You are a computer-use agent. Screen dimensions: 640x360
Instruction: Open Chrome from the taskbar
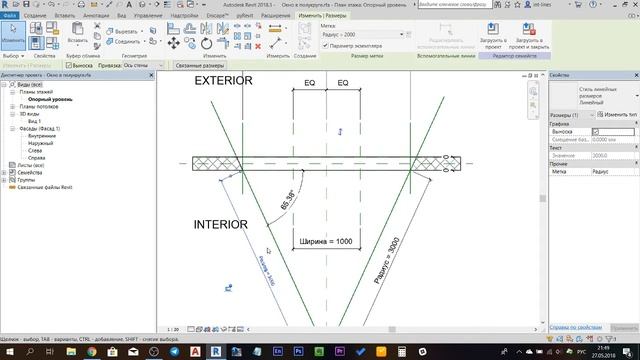(91, 351)
